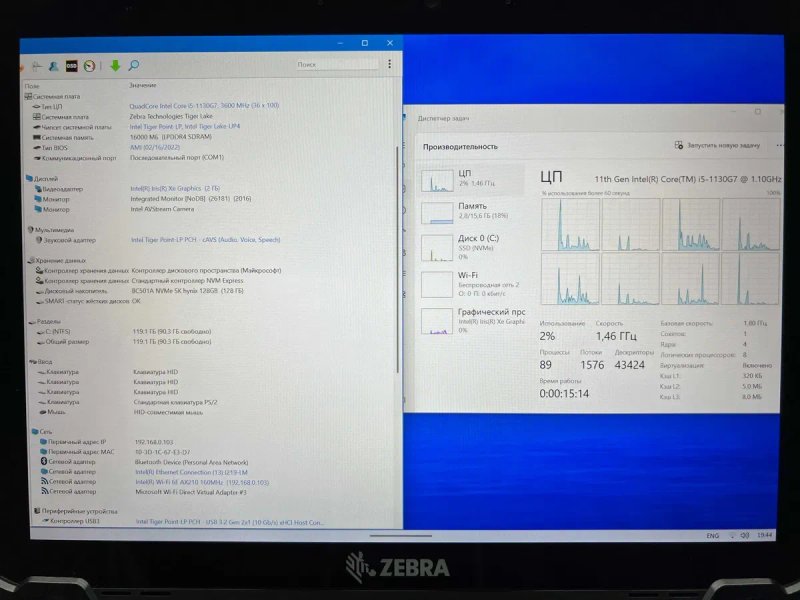Select Память in Task Manager performance list
Viewport: 800px width, 600px height.
(x=471, y=212)
